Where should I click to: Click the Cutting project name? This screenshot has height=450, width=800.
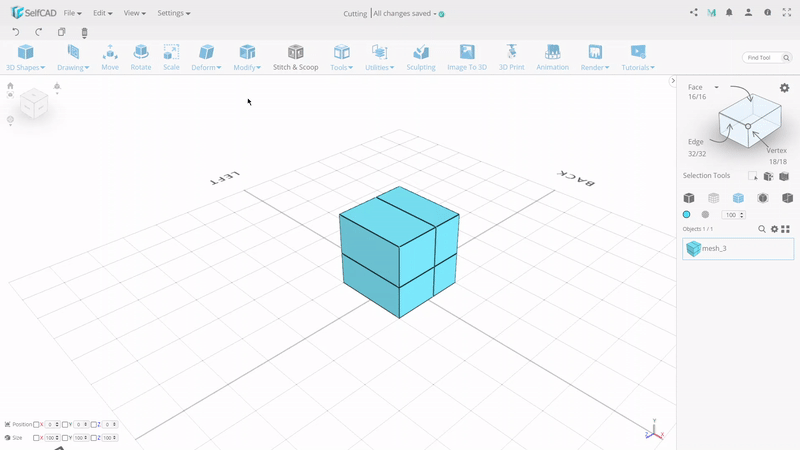click(x=355, y=14)
